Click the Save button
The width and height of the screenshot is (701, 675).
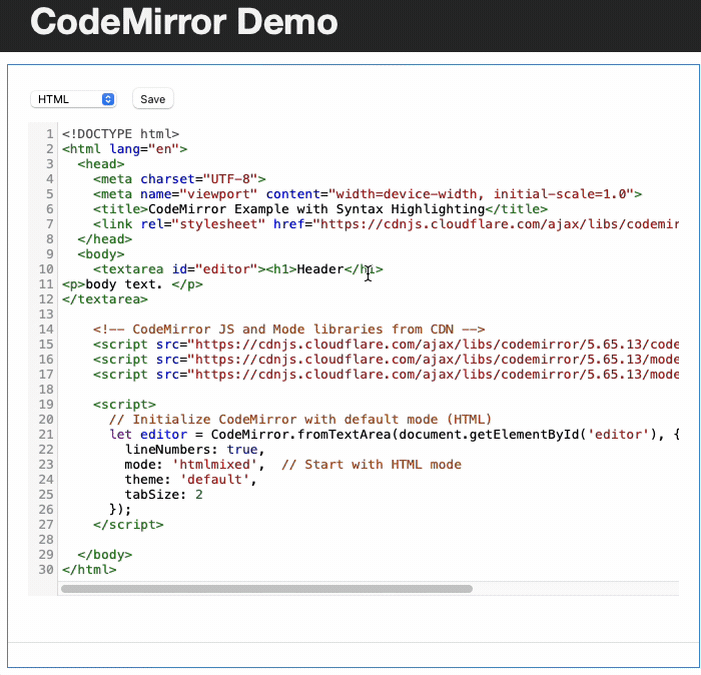(x=153, y=99)
